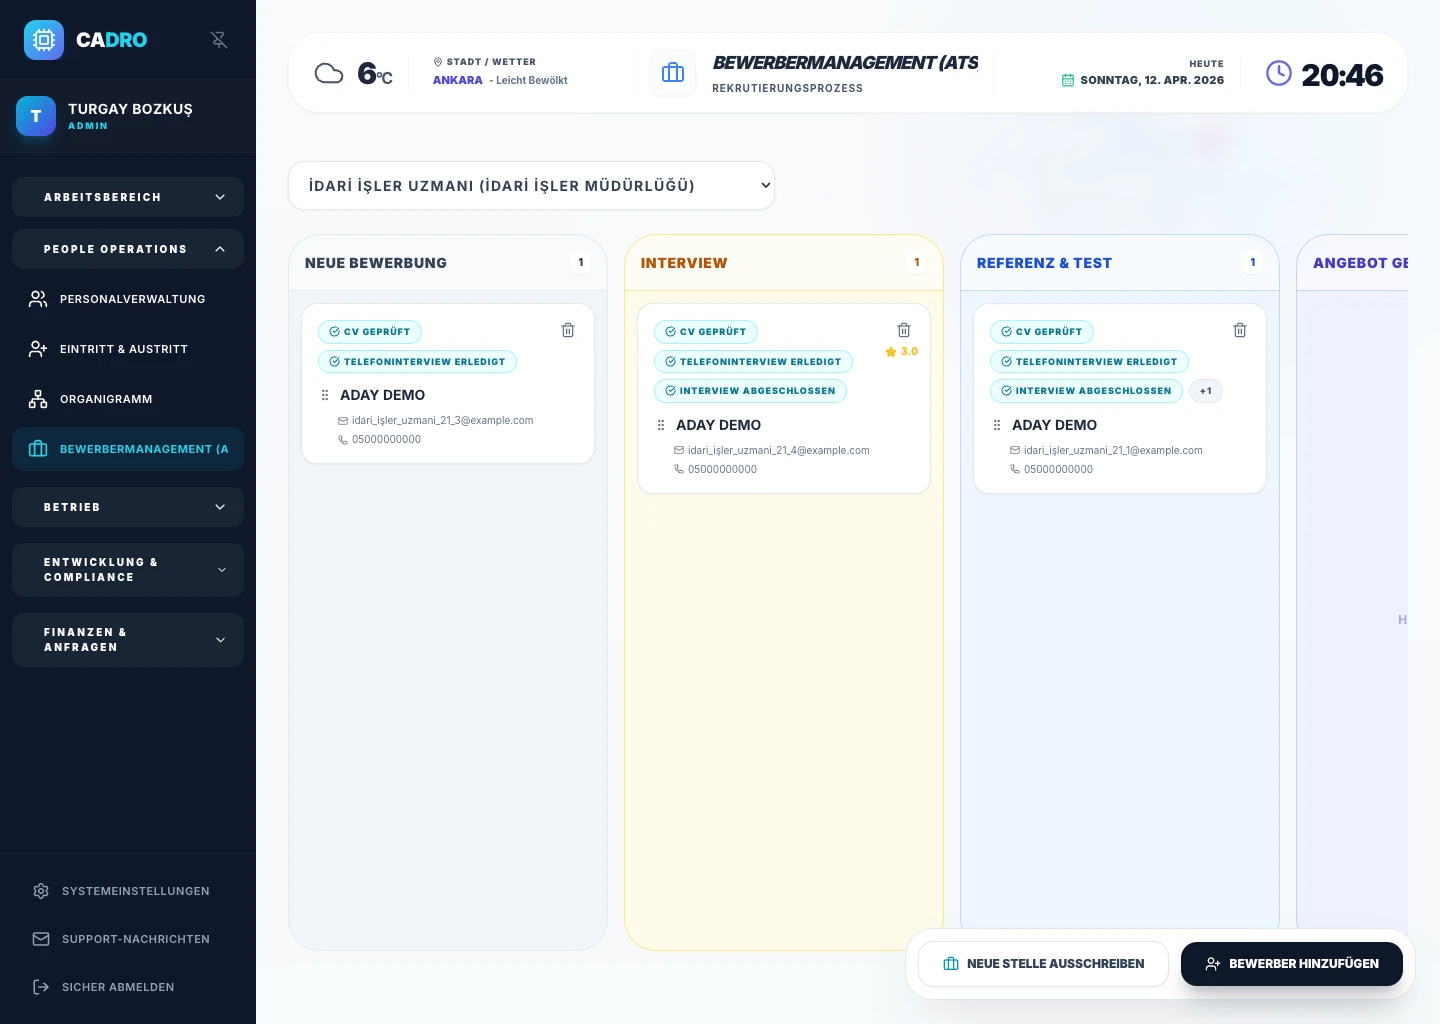Expand the Betrieb section
This screenshot has width=1440, height=1024.
point(128,507)
